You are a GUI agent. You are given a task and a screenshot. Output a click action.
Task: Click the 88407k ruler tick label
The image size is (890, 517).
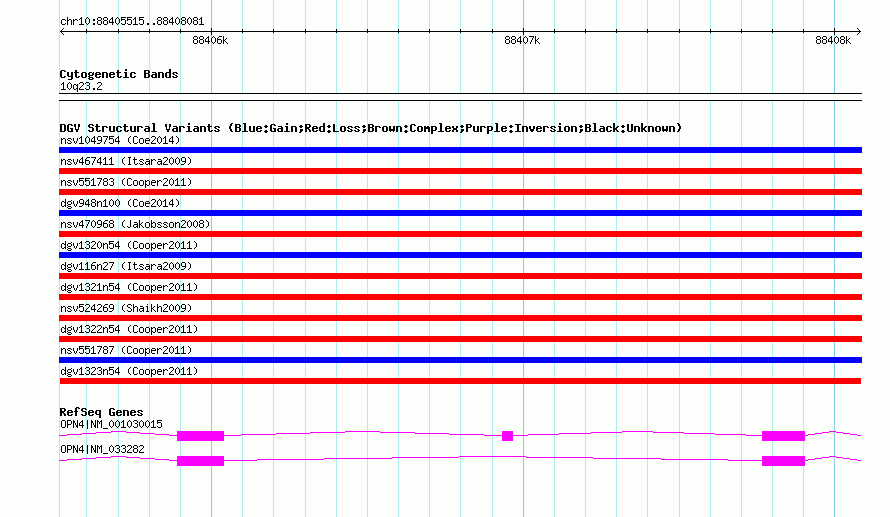pos(522,40)
